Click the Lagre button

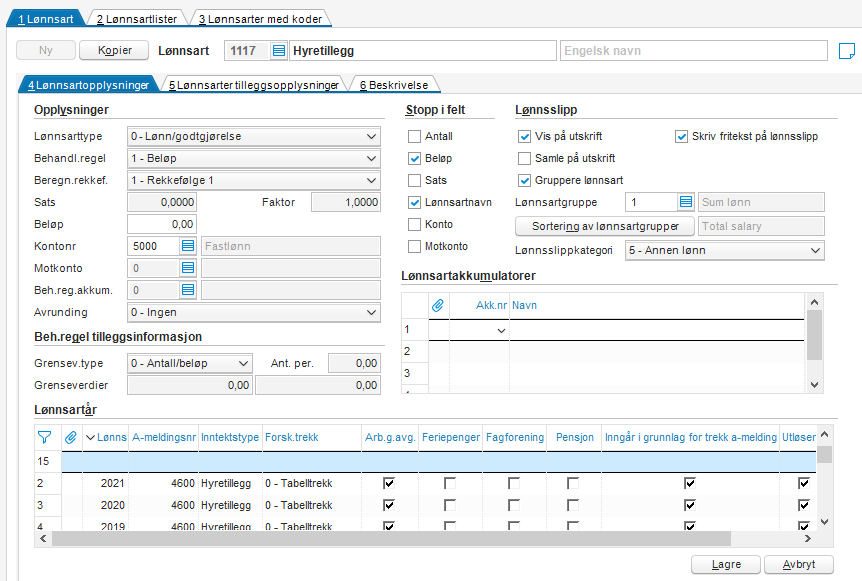point(726,564)
